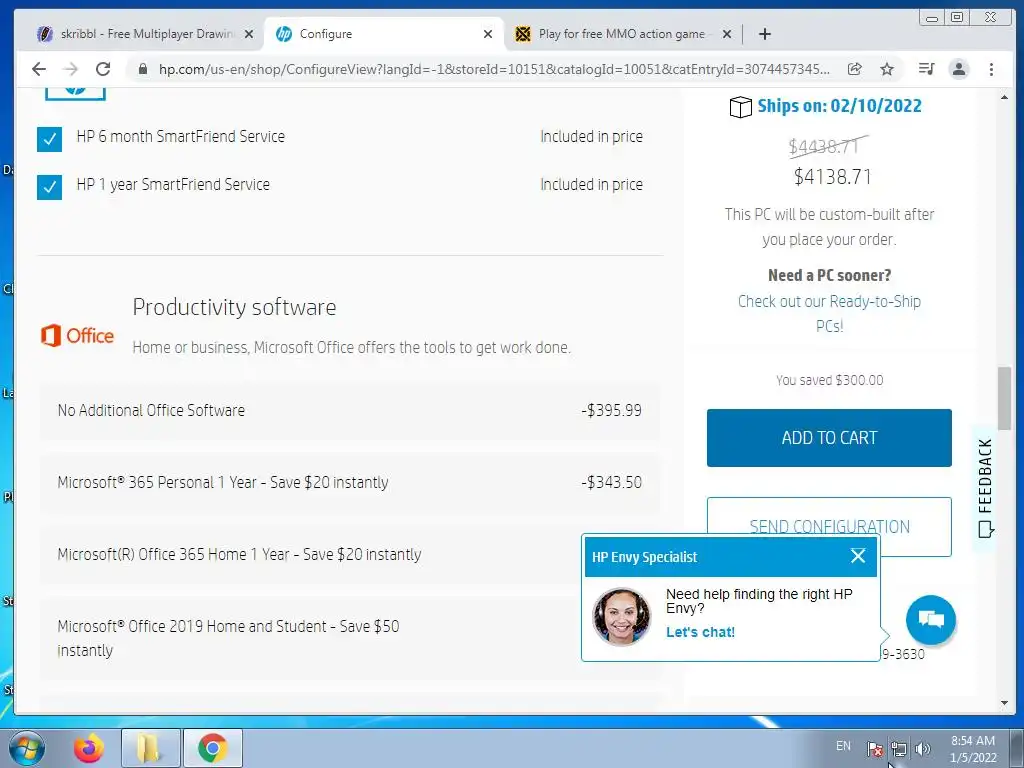Open the Windows Start menu orb

click(26, 748)
